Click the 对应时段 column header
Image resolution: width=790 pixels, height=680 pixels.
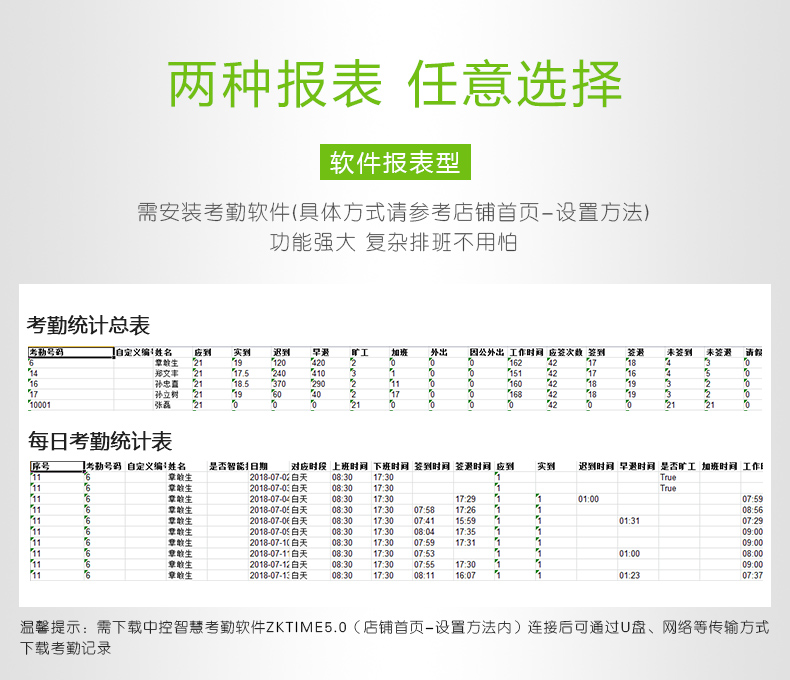click(x=309, y=466)
